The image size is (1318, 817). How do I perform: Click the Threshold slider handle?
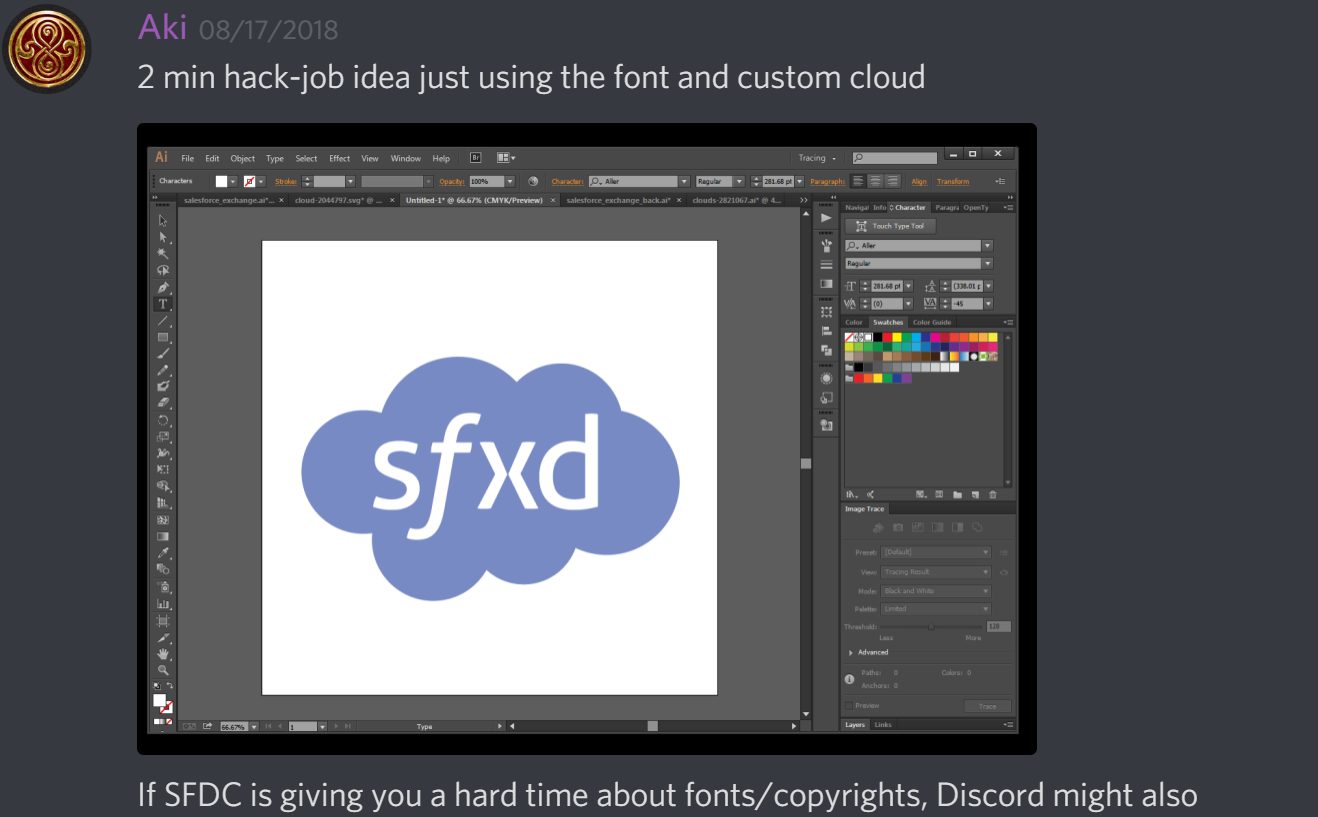(x=931, y=627)
